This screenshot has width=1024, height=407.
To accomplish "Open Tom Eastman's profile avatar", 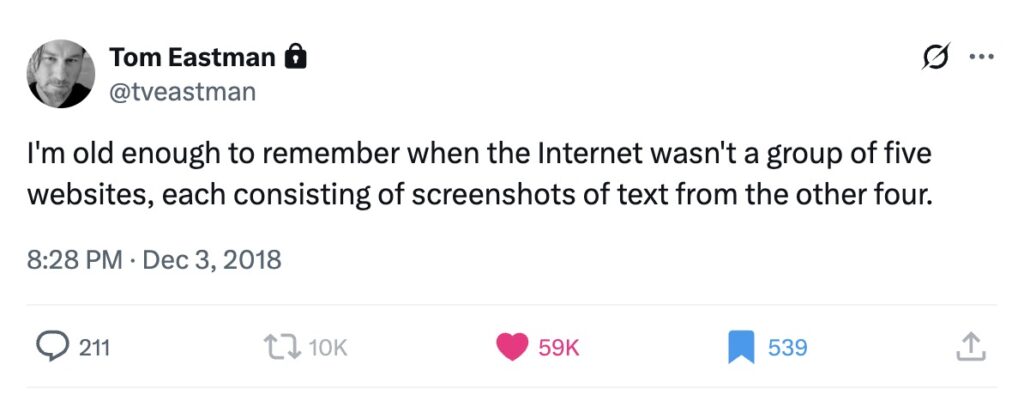I will click(61, 74).
